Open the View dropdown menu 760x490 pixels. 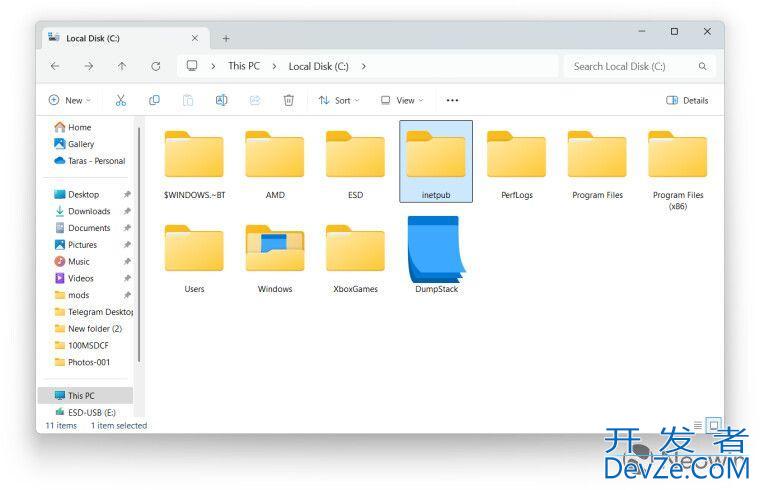tap(401, 100)
